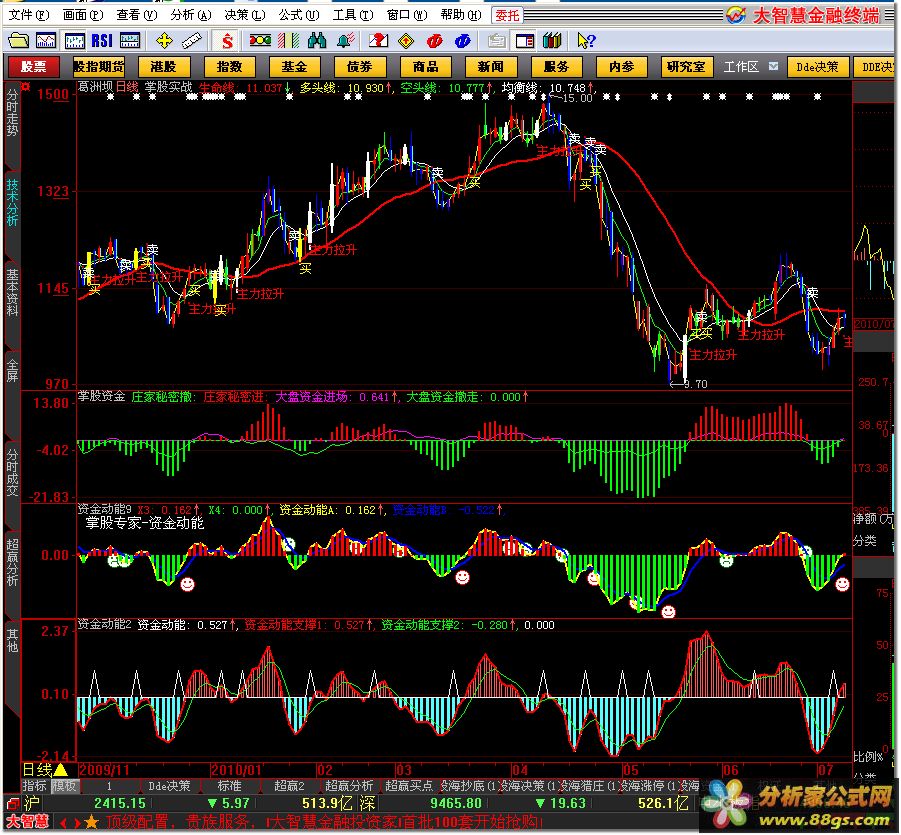The height and width of the screenshot is (835, 901).
Task: Switch to 技术分析 side tab
Action: coord(12,202)
